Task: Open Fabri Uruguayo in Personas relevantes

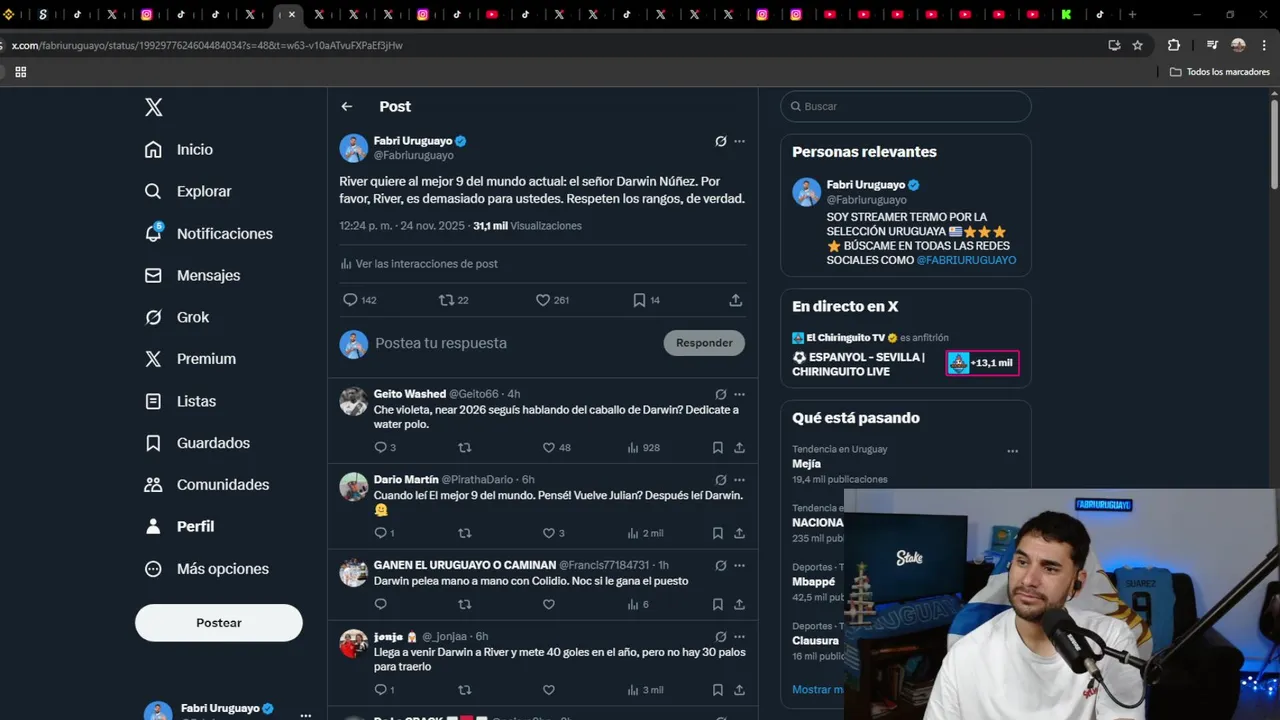Action: click(x=866, y=185)
